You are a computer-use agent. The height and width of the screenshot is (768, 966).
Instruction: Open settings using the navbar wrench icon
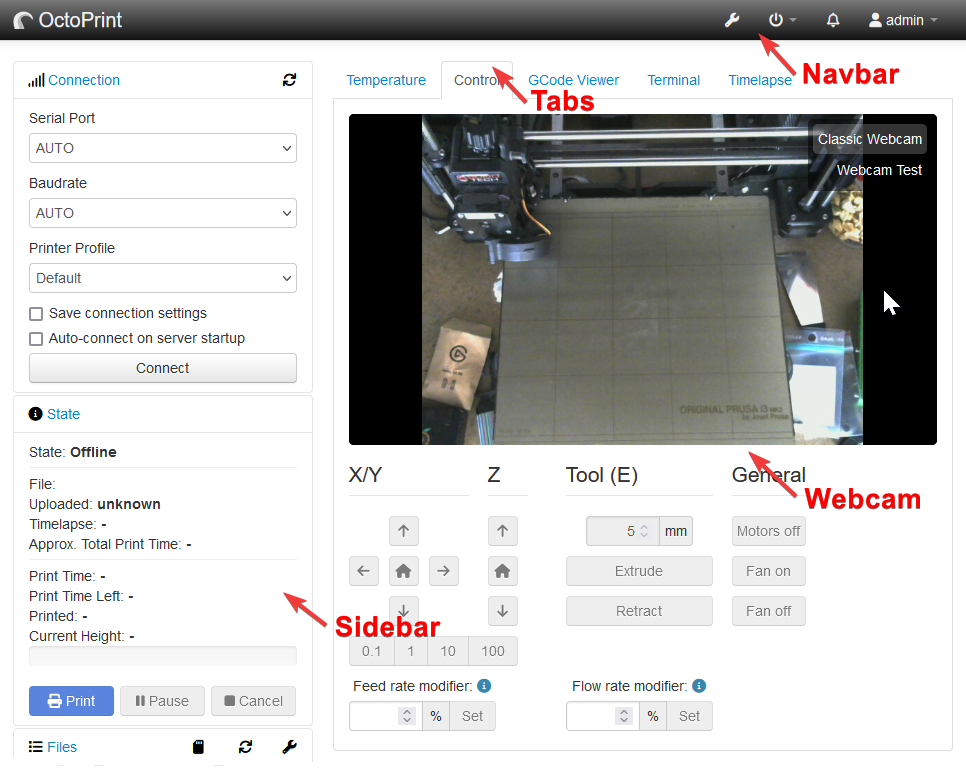[731, 20]
